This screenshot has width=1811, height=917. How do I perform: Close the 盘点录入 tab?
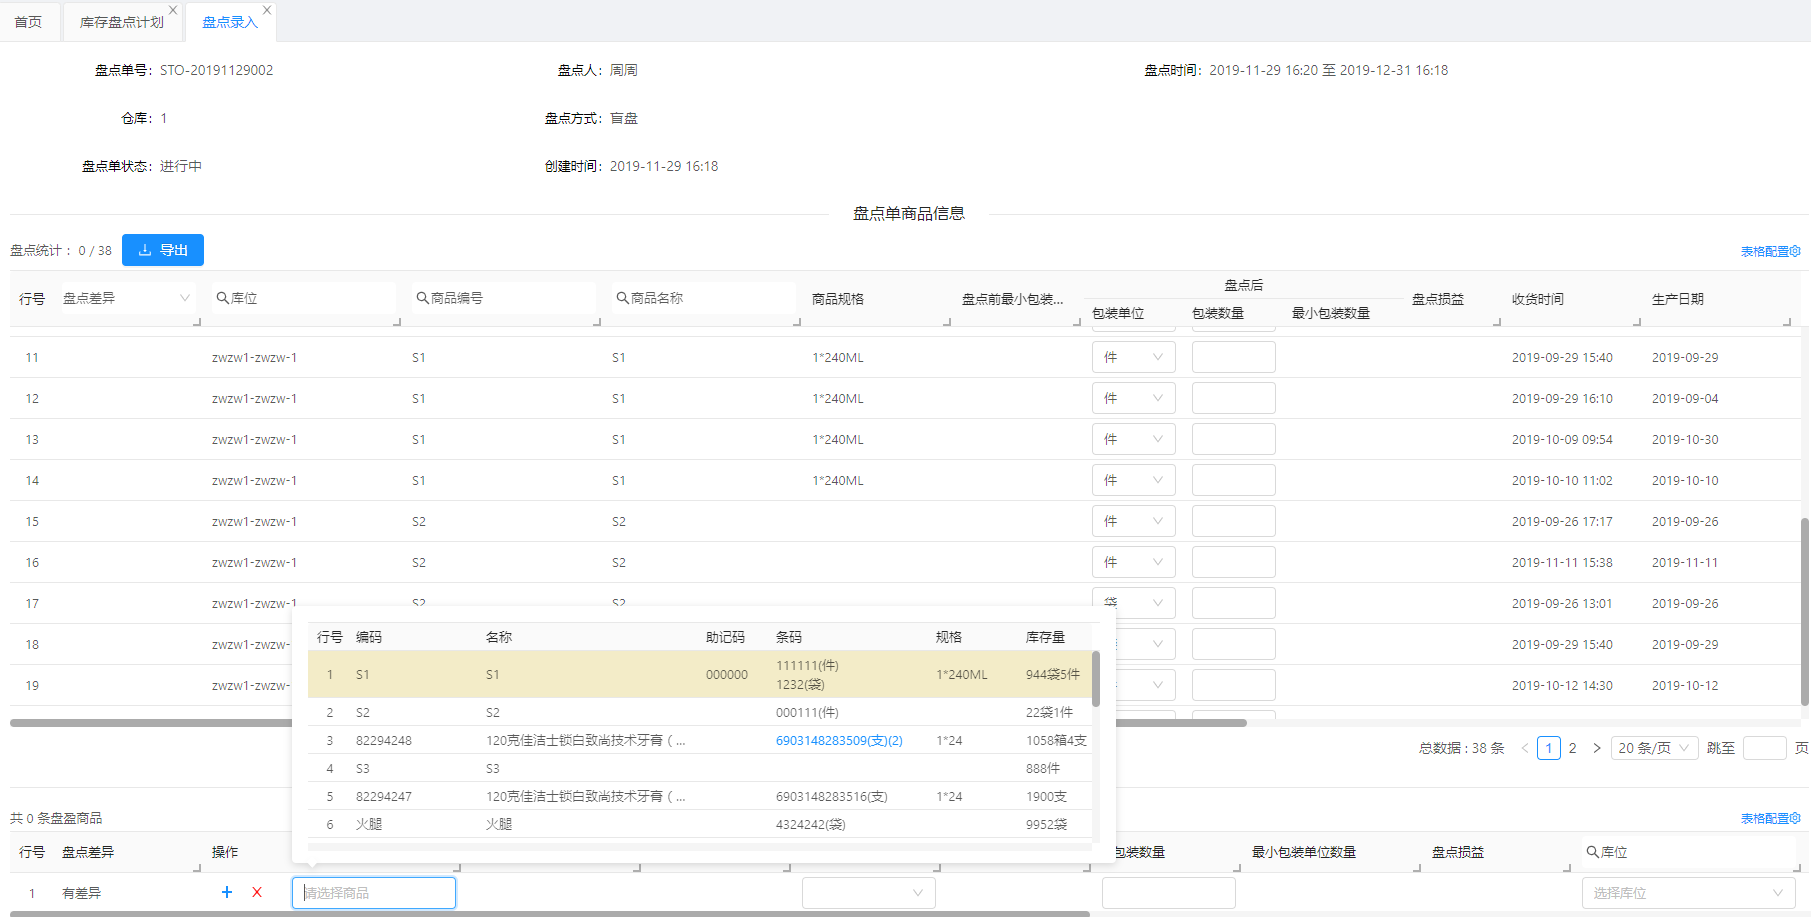(267, 10)
